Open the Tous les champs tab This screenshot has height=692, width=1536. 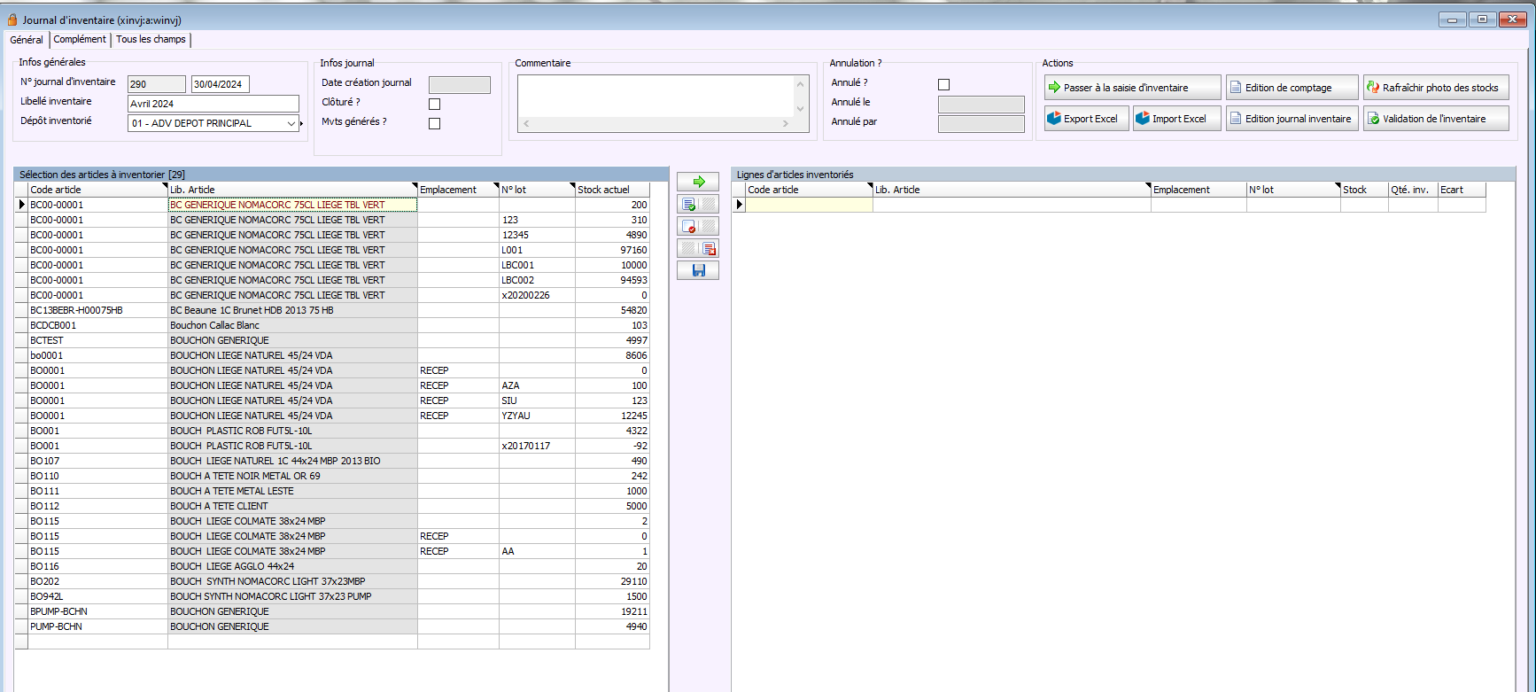coord(150,40)
